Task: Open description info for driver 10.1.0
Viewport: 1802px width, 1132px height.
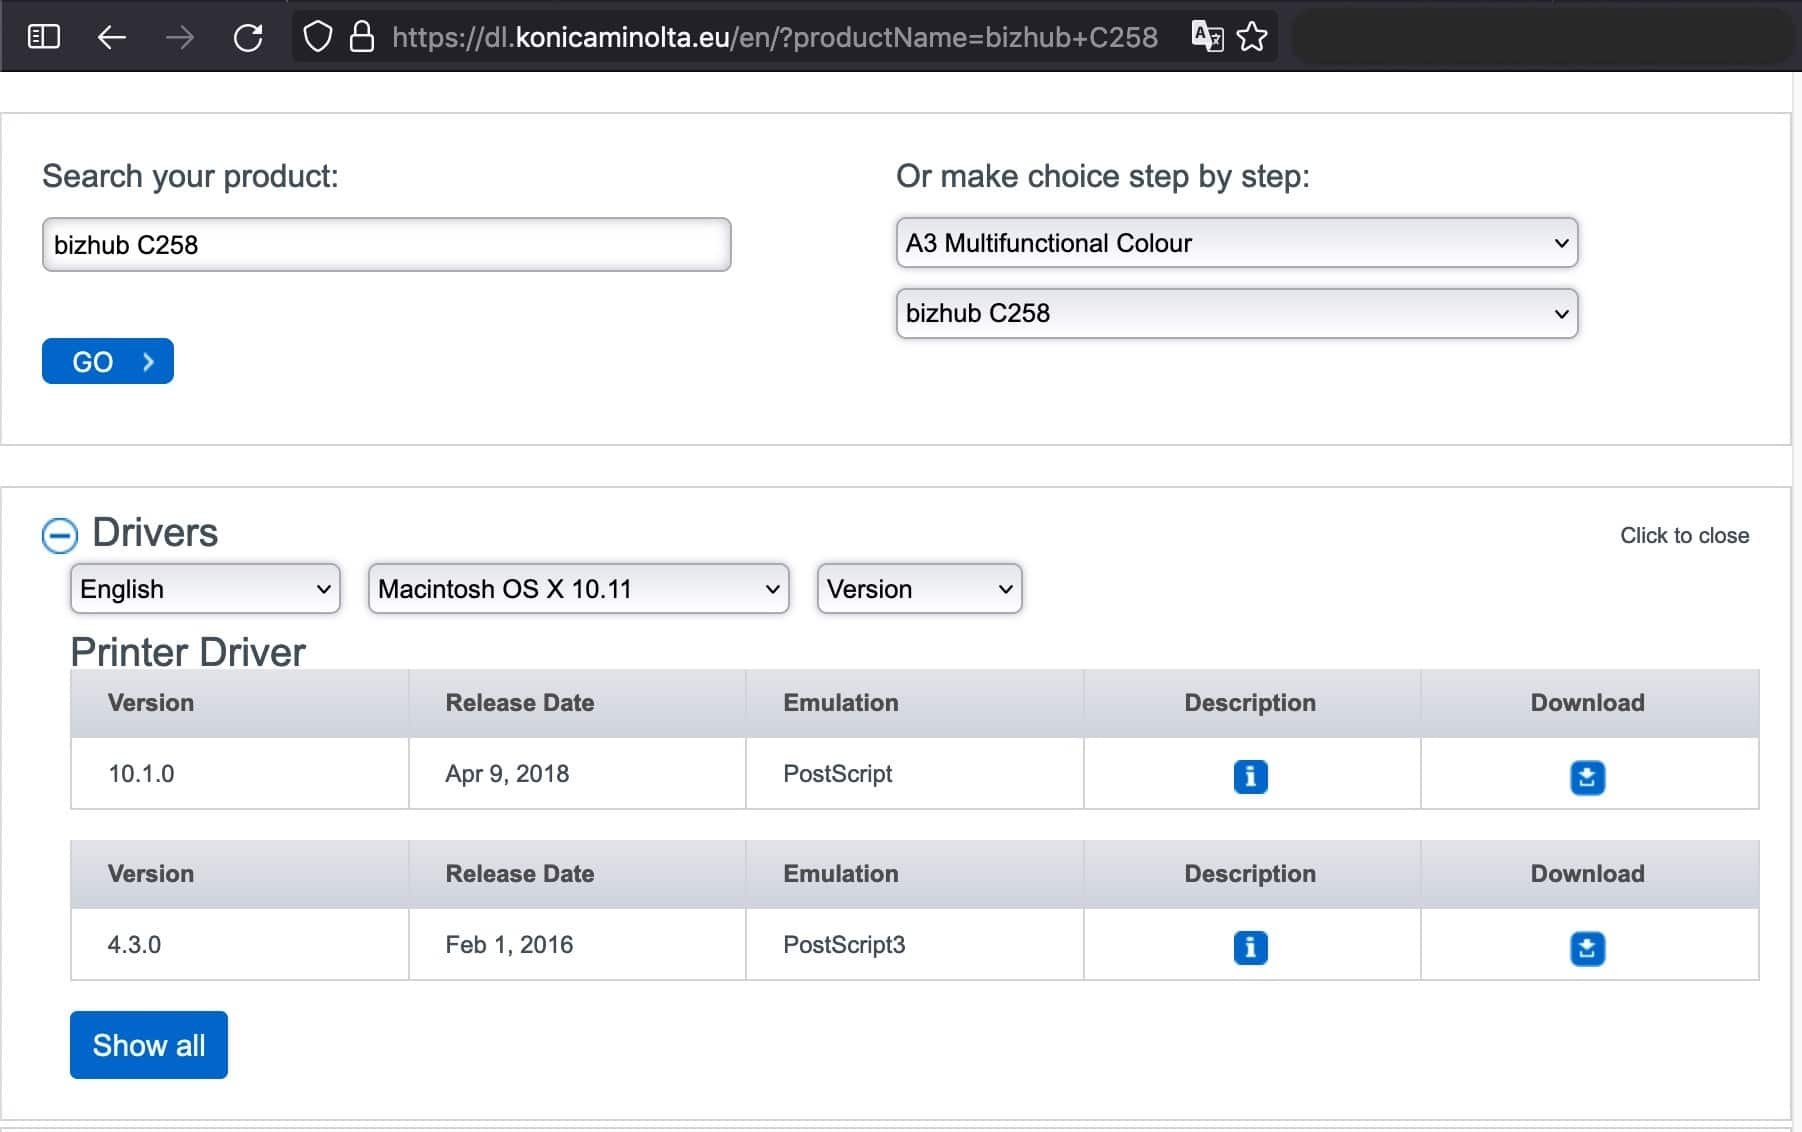Action: (1250, 776)
